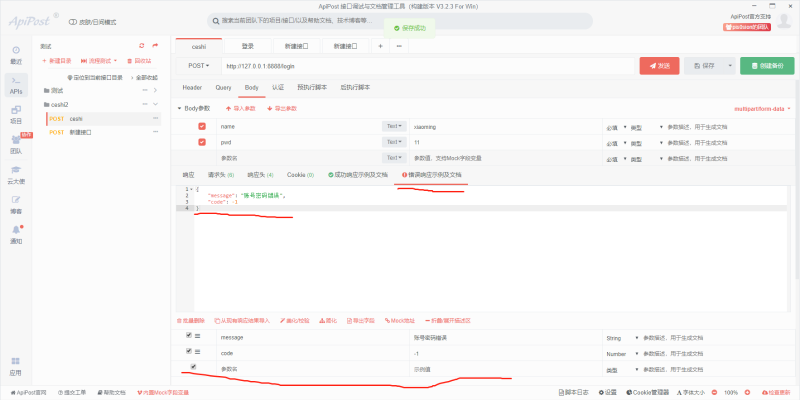This screenshot has width=800, height=400.
Task: Open String type dropdown for message field
Action: click(622, 338)
